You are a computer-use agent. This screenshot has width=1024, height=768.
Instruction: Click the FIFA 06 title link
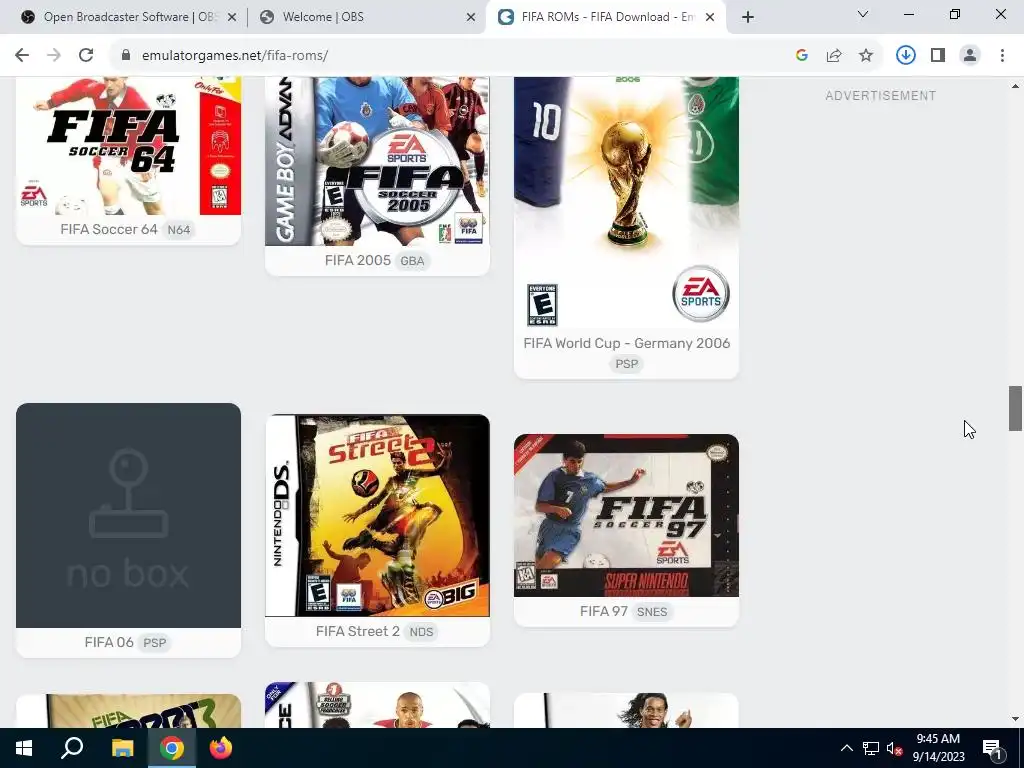pyautogui.click(x=109, y=643)
